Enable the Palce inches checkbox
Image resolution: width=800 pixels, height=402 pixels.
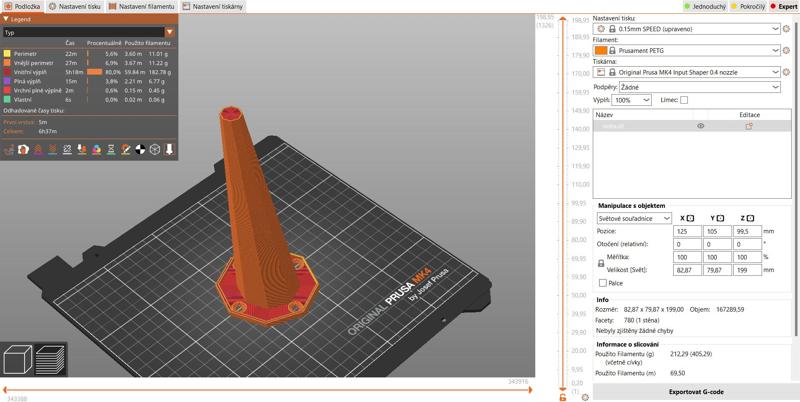(x=603, y=283)
